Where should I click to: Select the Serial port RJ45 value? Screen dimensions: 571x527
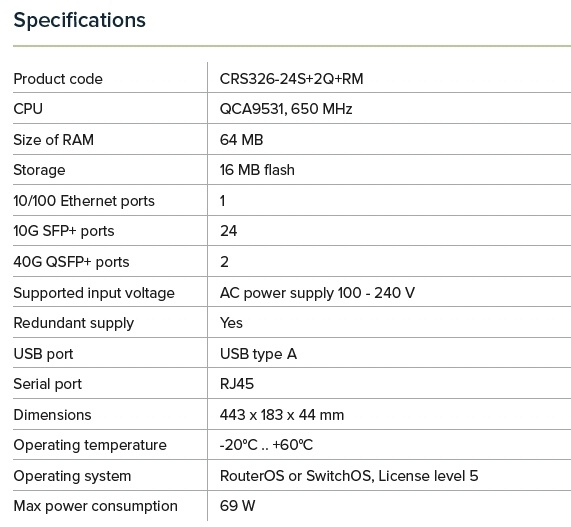pyautogui.click(x=236, y=384)
